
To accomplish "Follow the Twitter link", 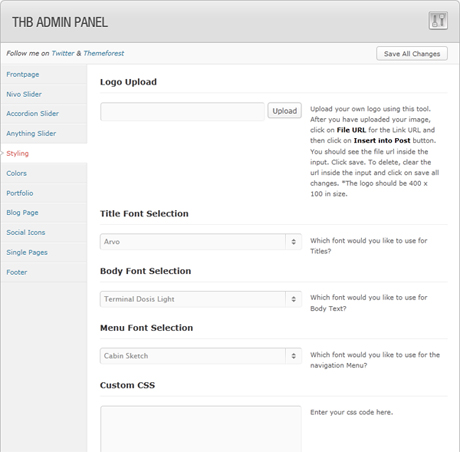I will [x=63, y=53].
